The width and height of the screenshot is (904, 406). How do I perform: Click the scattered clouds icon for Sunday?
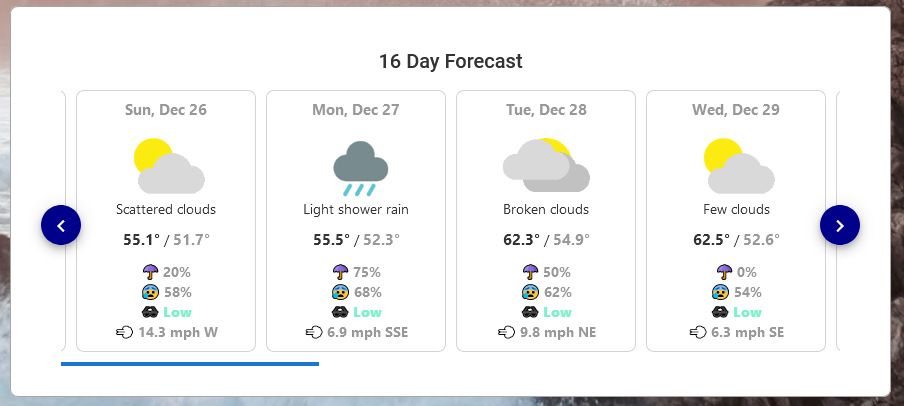168,166
